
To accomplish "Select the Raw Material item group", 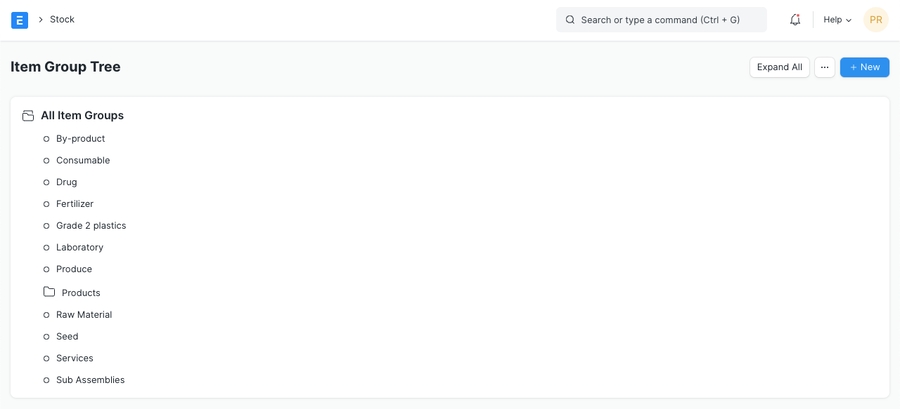I will click(84, 315).
